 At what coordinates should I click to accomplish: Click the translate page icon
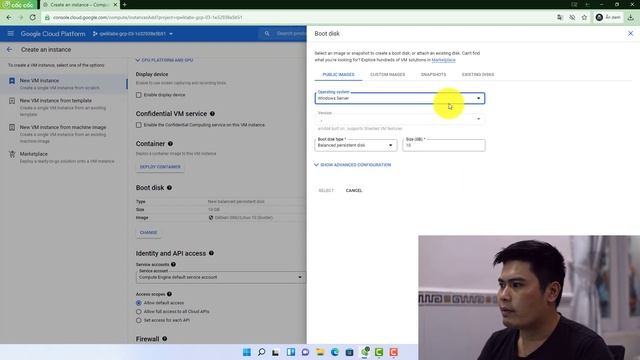click(x=560, y=18)
